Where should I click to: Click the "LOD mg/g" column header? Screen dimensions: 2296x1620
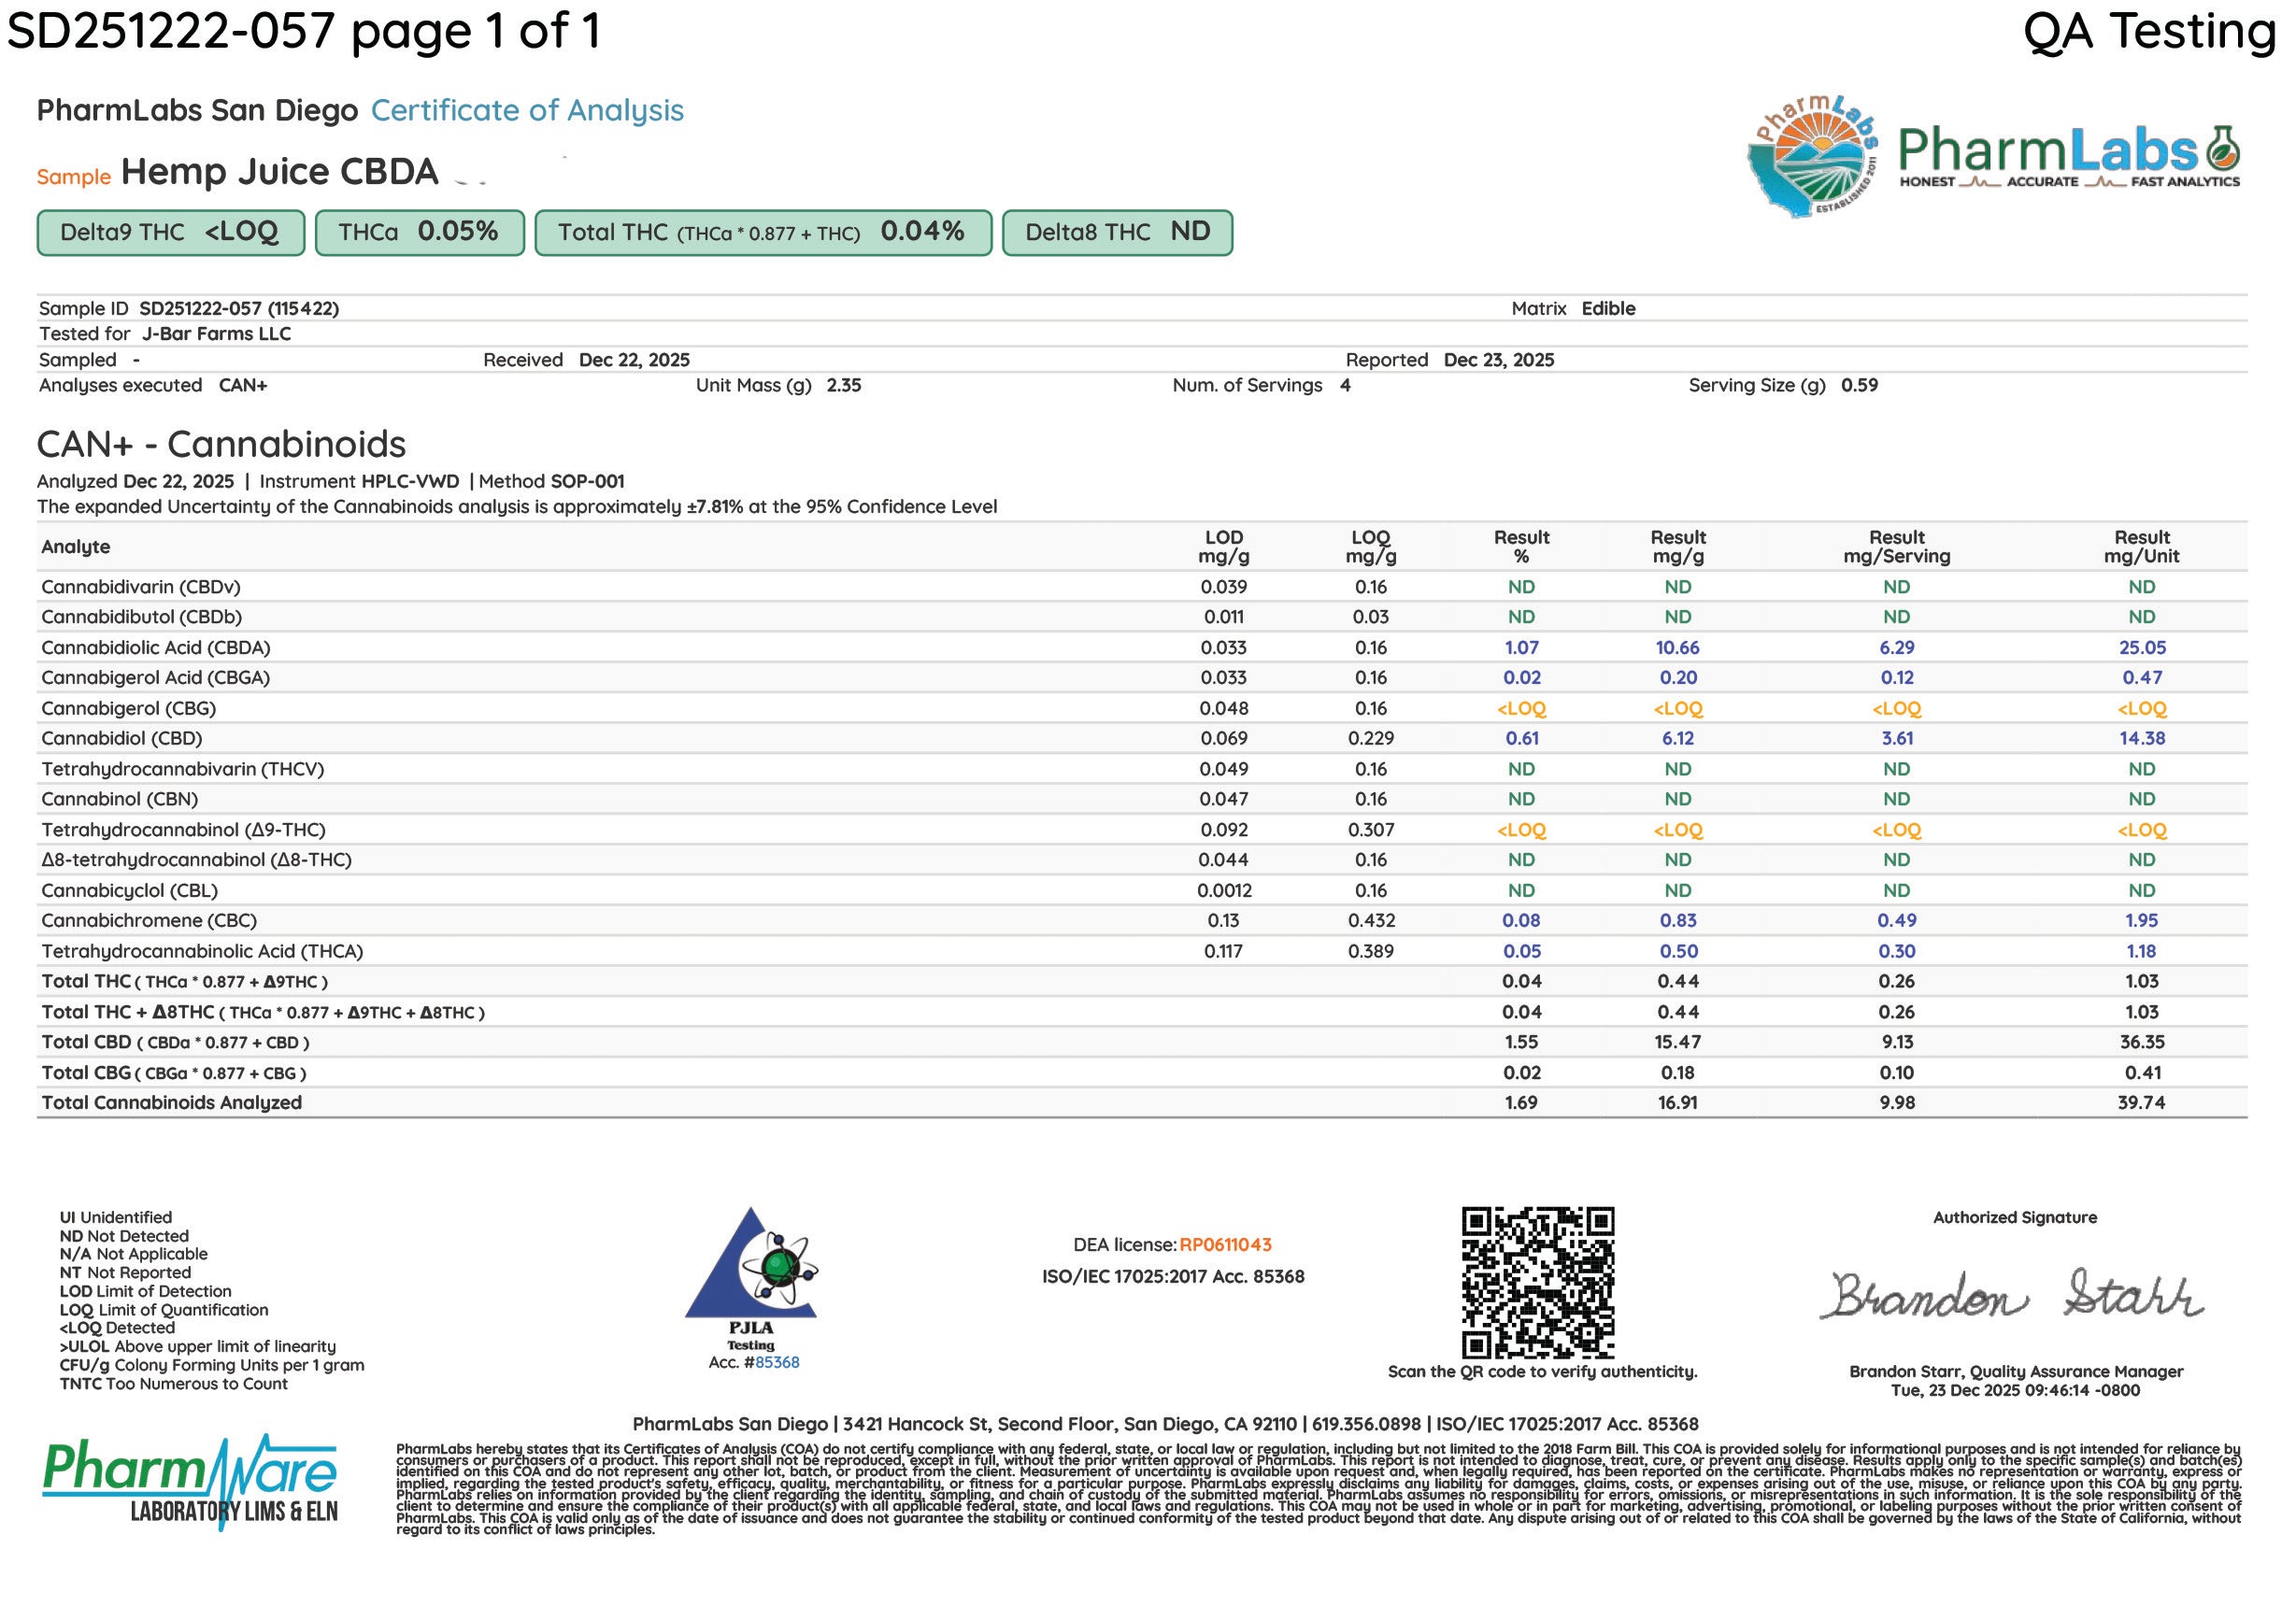[1224, 547]
